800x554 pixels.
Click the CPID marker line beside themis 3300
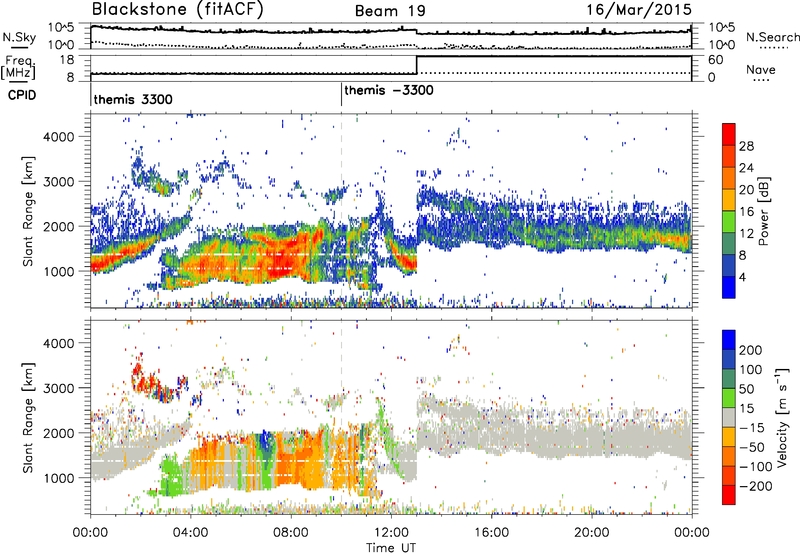[x=91, y=94]
